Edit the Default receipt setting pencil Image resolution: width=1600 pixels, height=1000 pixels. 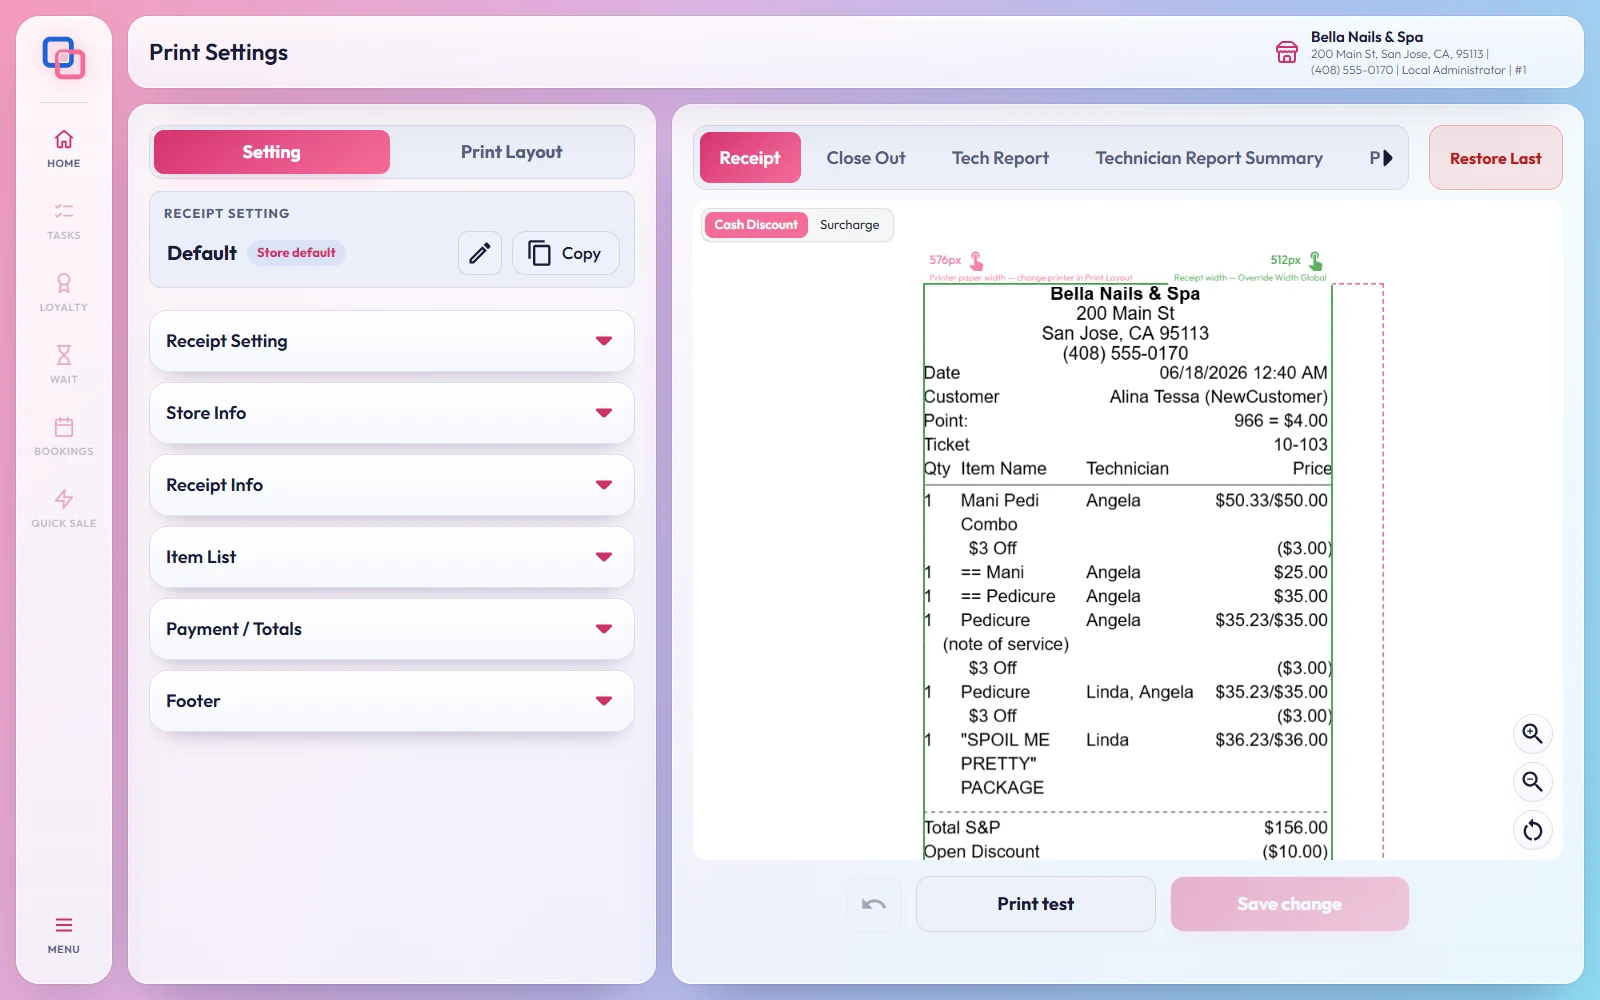click(x=480, y=253)
